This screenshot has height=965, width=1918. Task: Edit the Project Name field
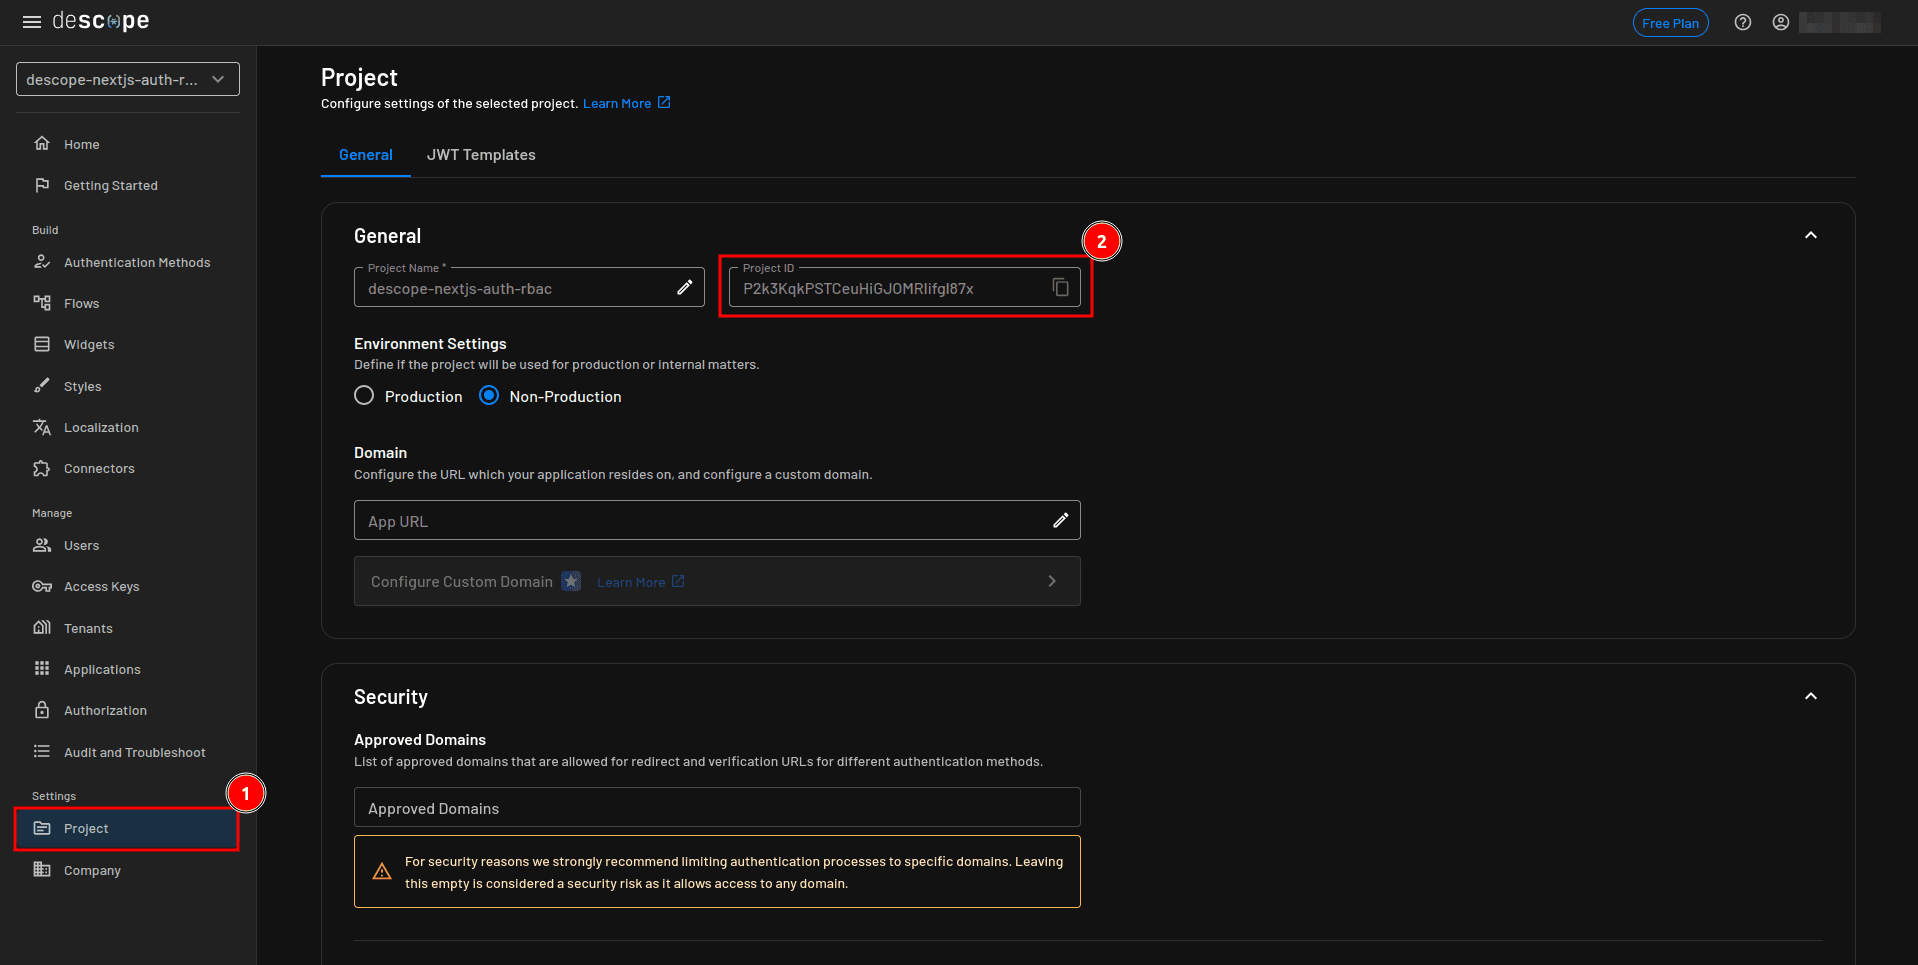pos(685,287)
